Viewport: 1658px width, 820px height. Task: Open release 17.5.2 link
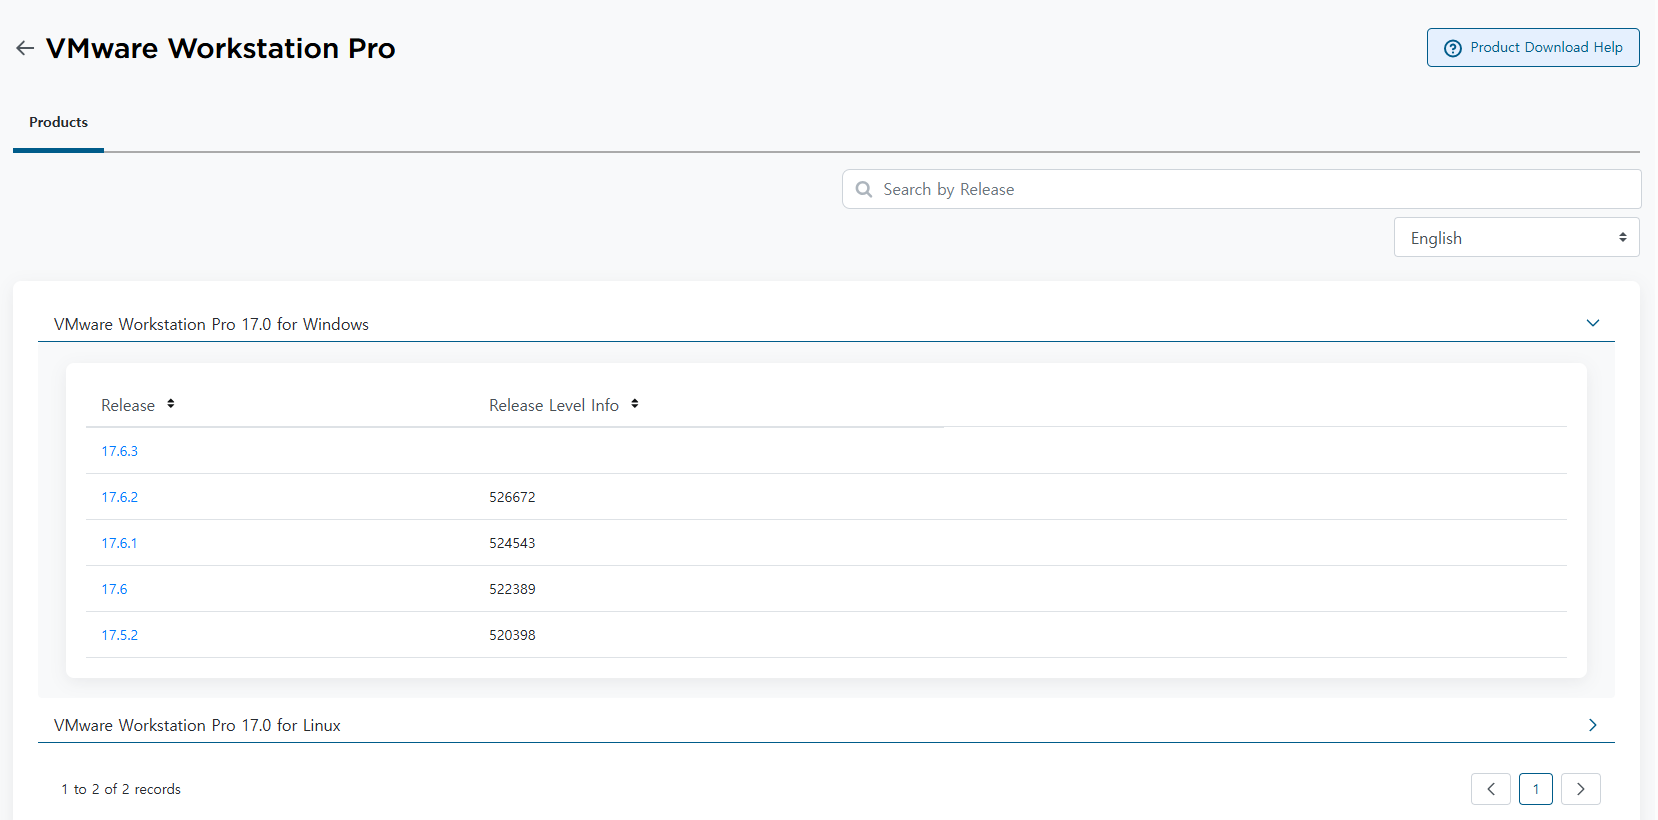coord(119,635)
